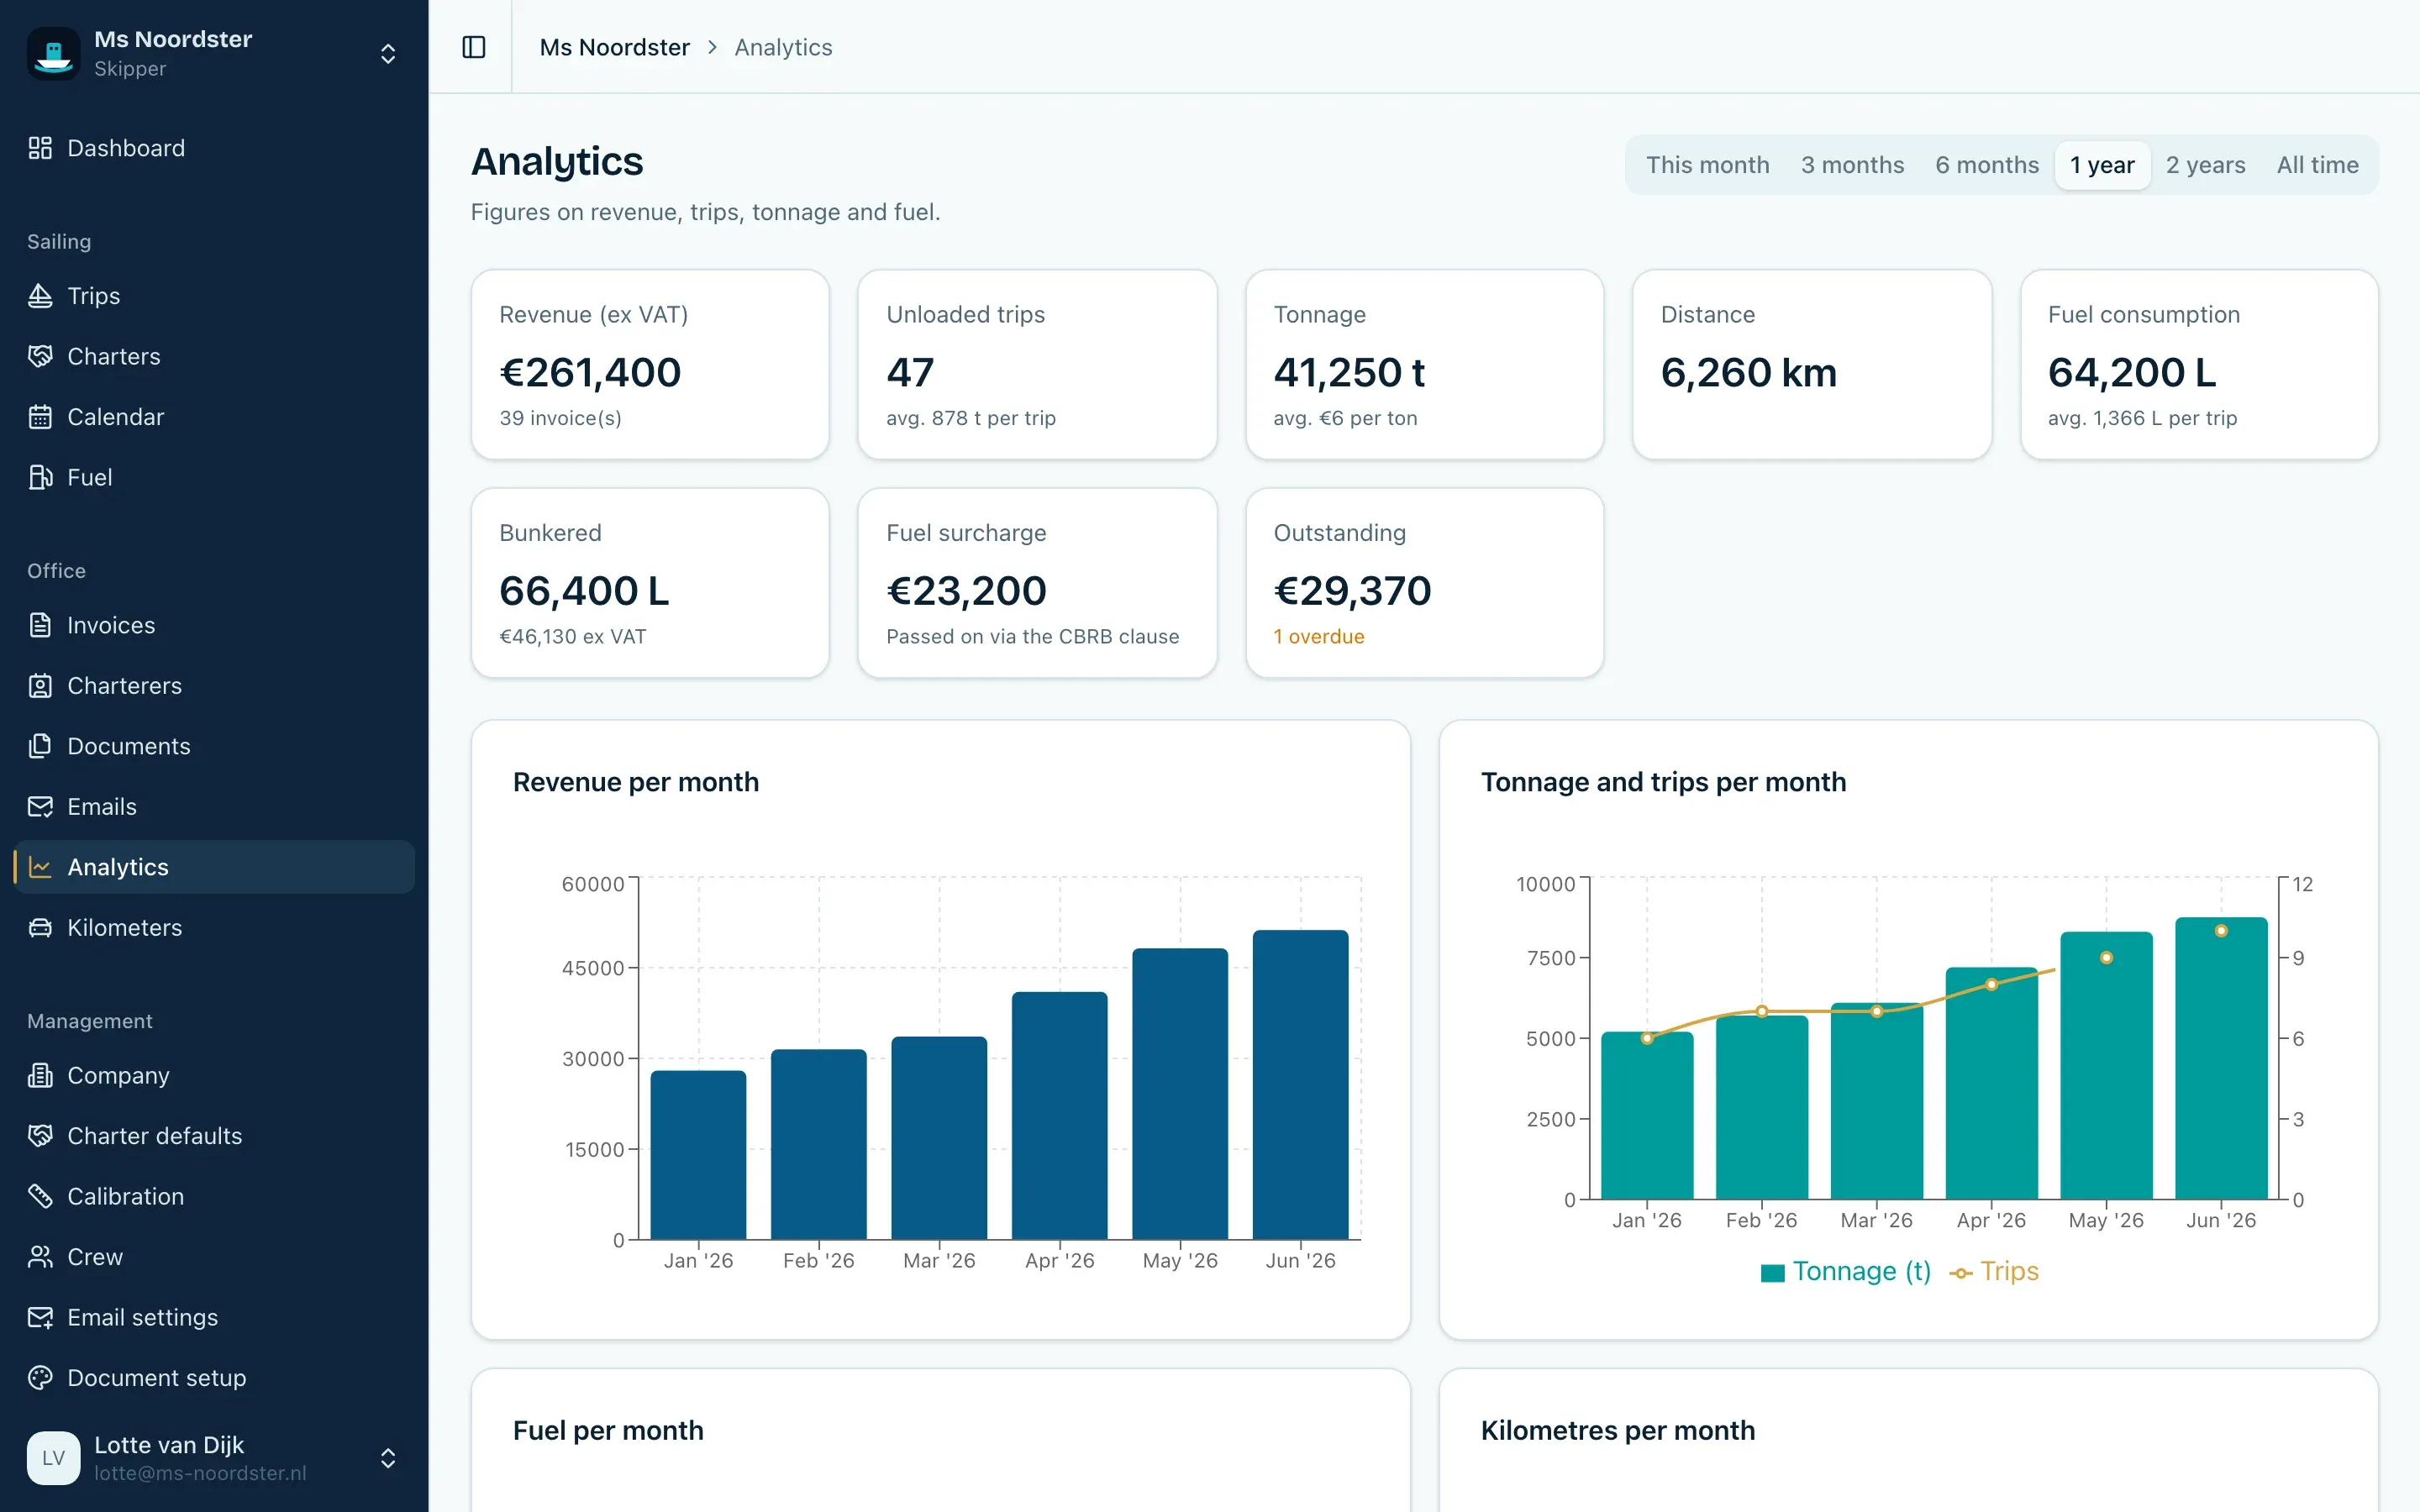Viewport: 2420px width, 1512px height.
Task: Click the Kilometers car icon
Action: tap(40, 928)
